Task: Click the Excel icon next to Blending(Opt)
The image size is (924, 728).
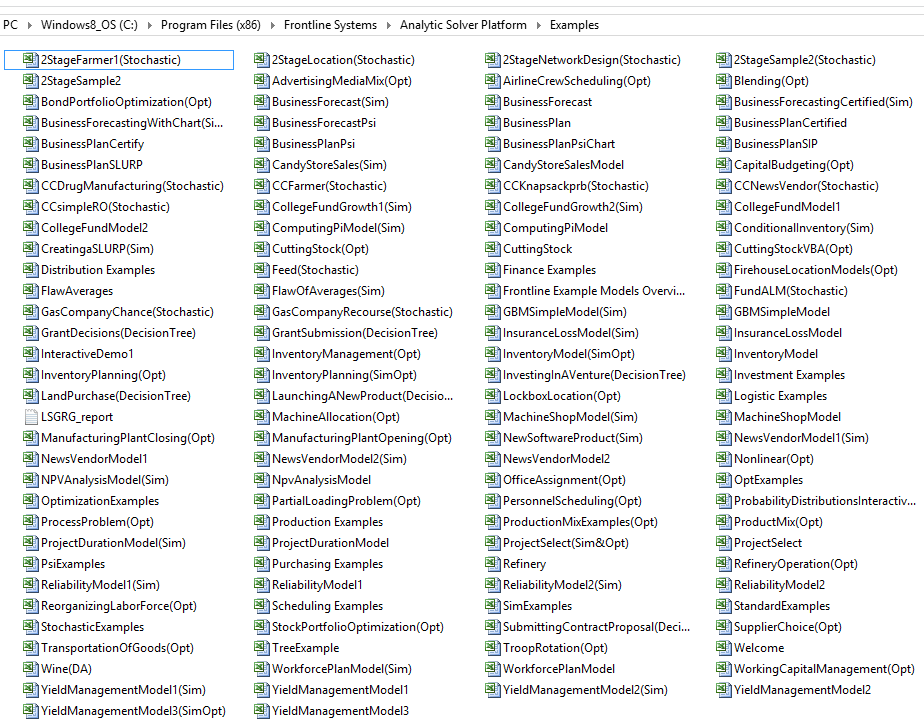Action: (723, 81)
